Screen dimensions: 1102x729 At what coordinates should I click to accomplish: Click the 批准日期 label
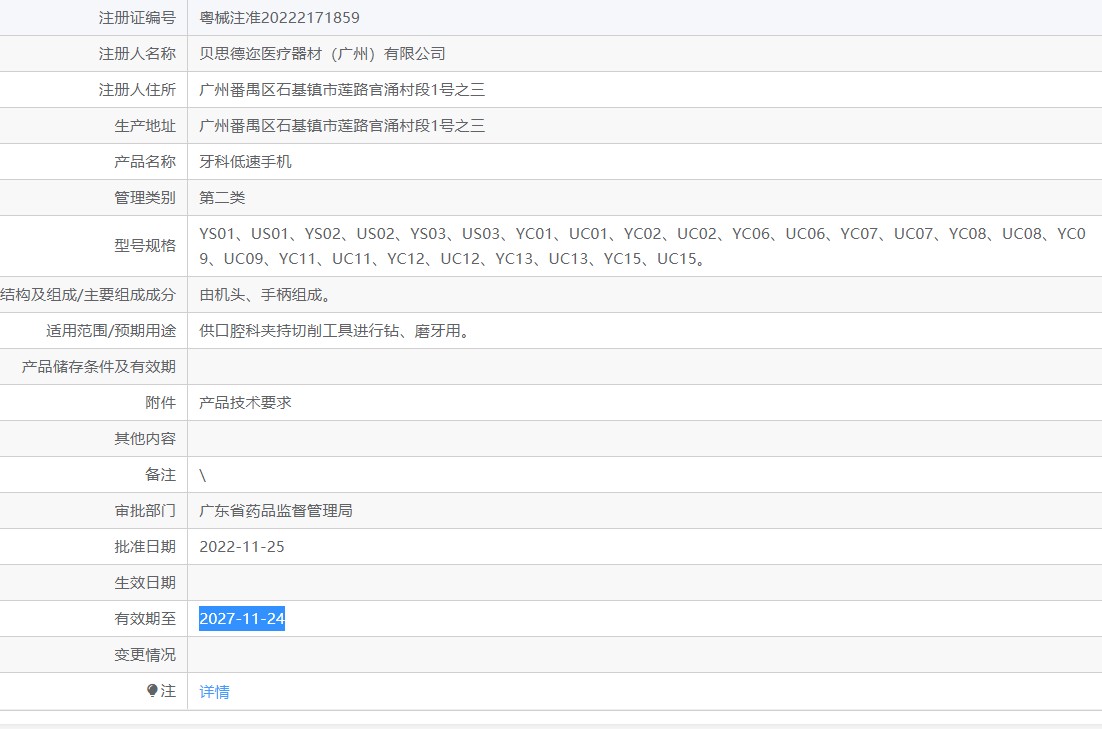(x=145, y=547)
